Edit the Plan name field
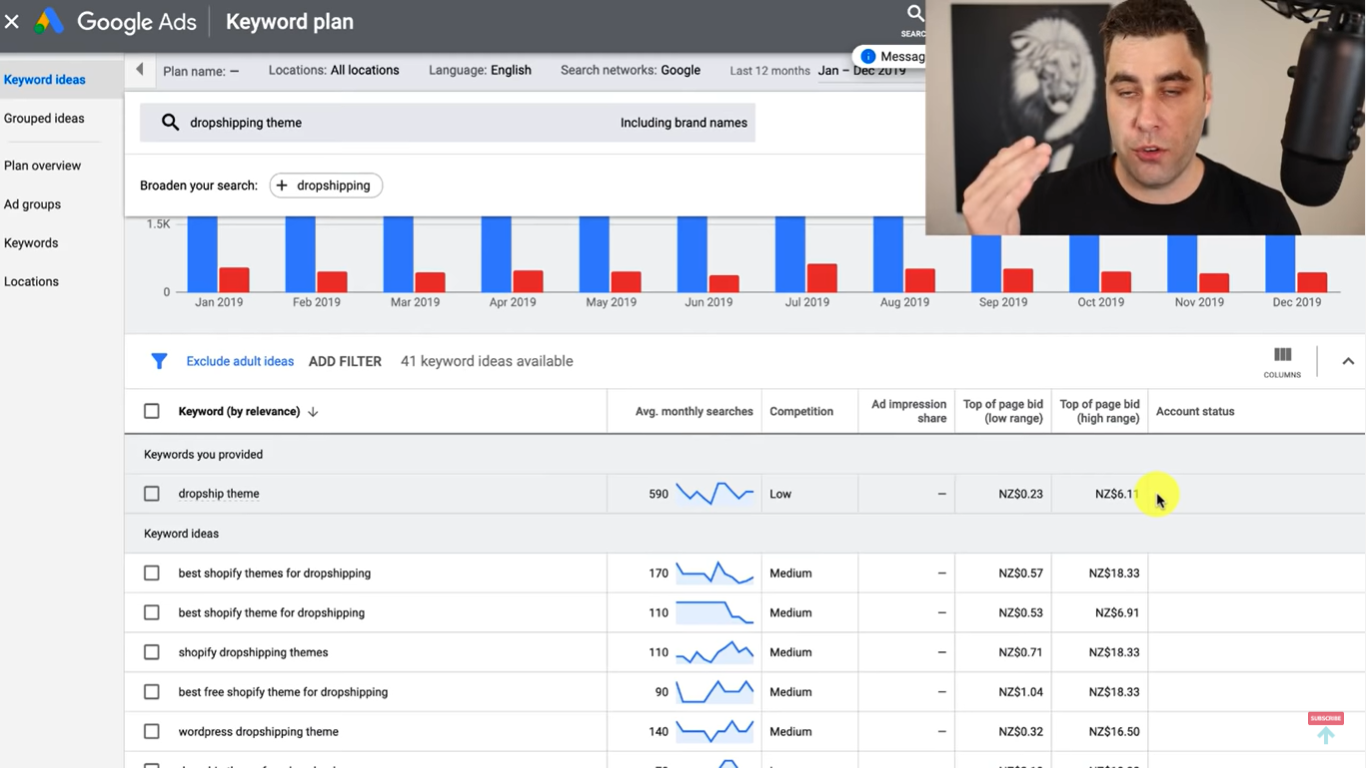1366x768 pixels. pyautogui.click(x=201, y=71)
